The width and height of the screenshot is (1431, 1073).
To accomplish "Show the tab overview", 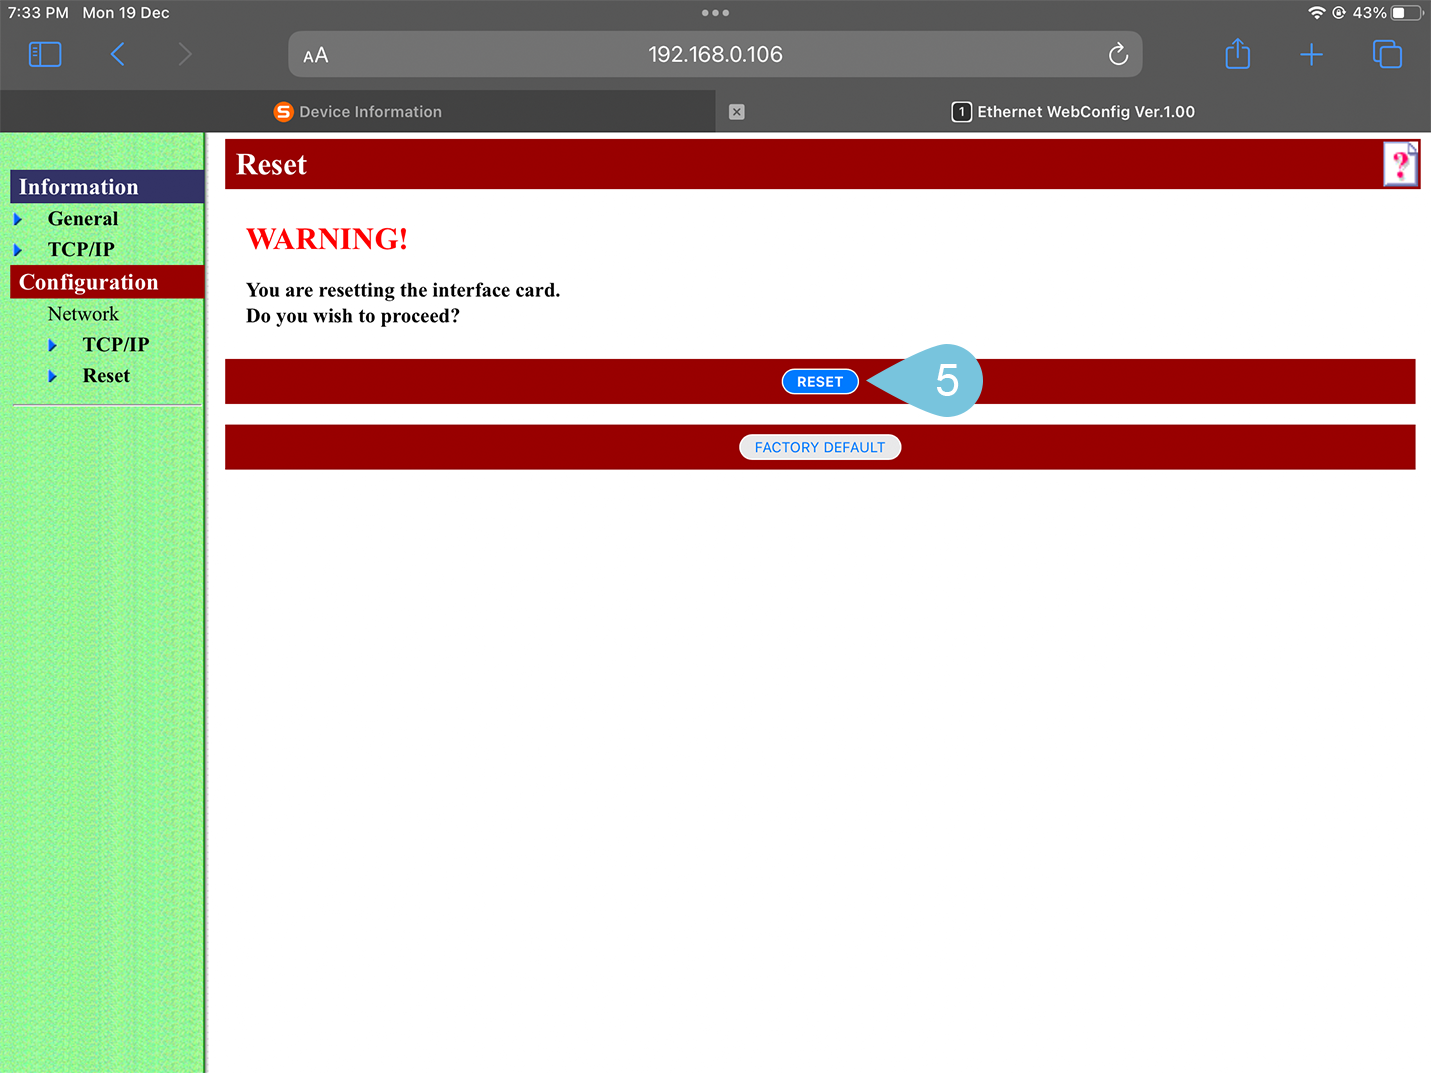I will 1387,54.
